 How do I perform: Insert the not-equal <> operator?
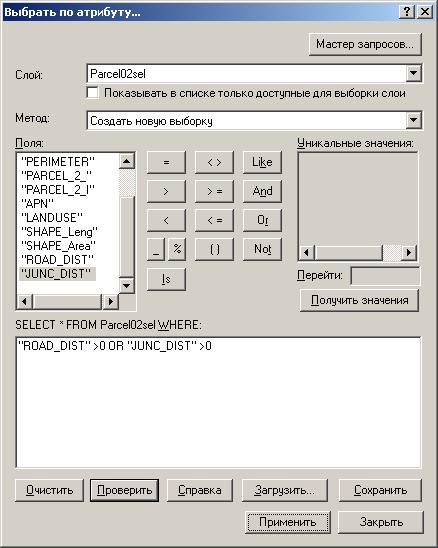(x=214, y=162)
